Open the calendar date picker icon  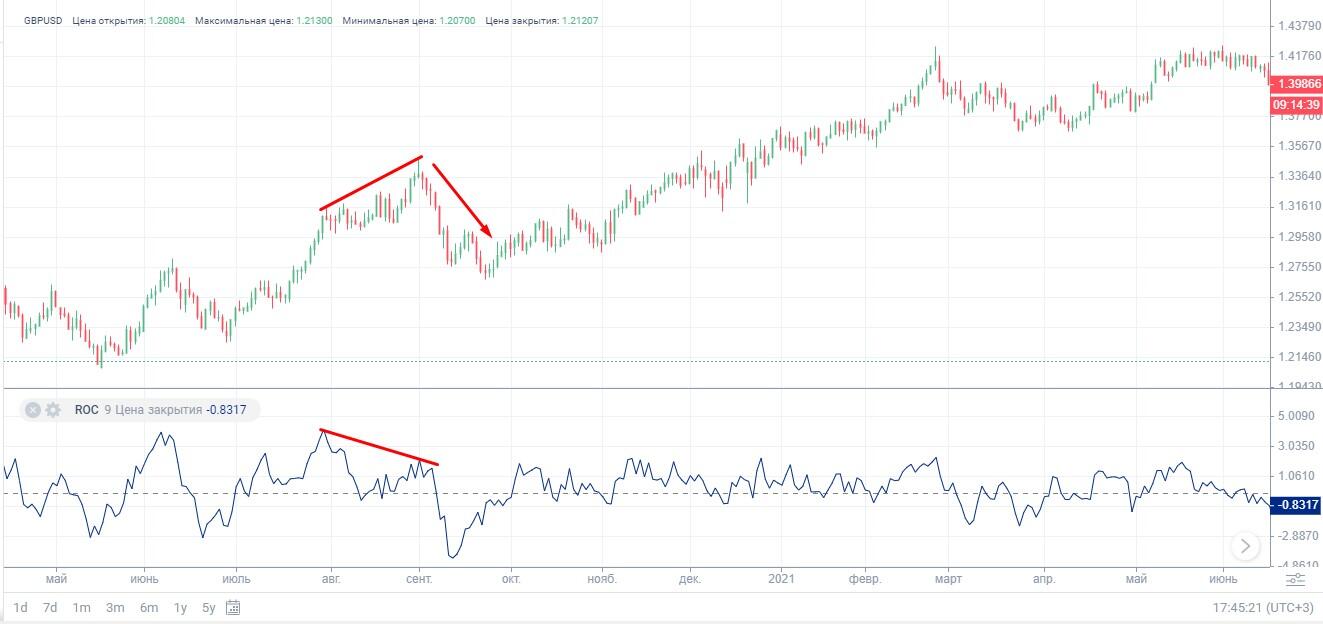[x=233, y=607]
